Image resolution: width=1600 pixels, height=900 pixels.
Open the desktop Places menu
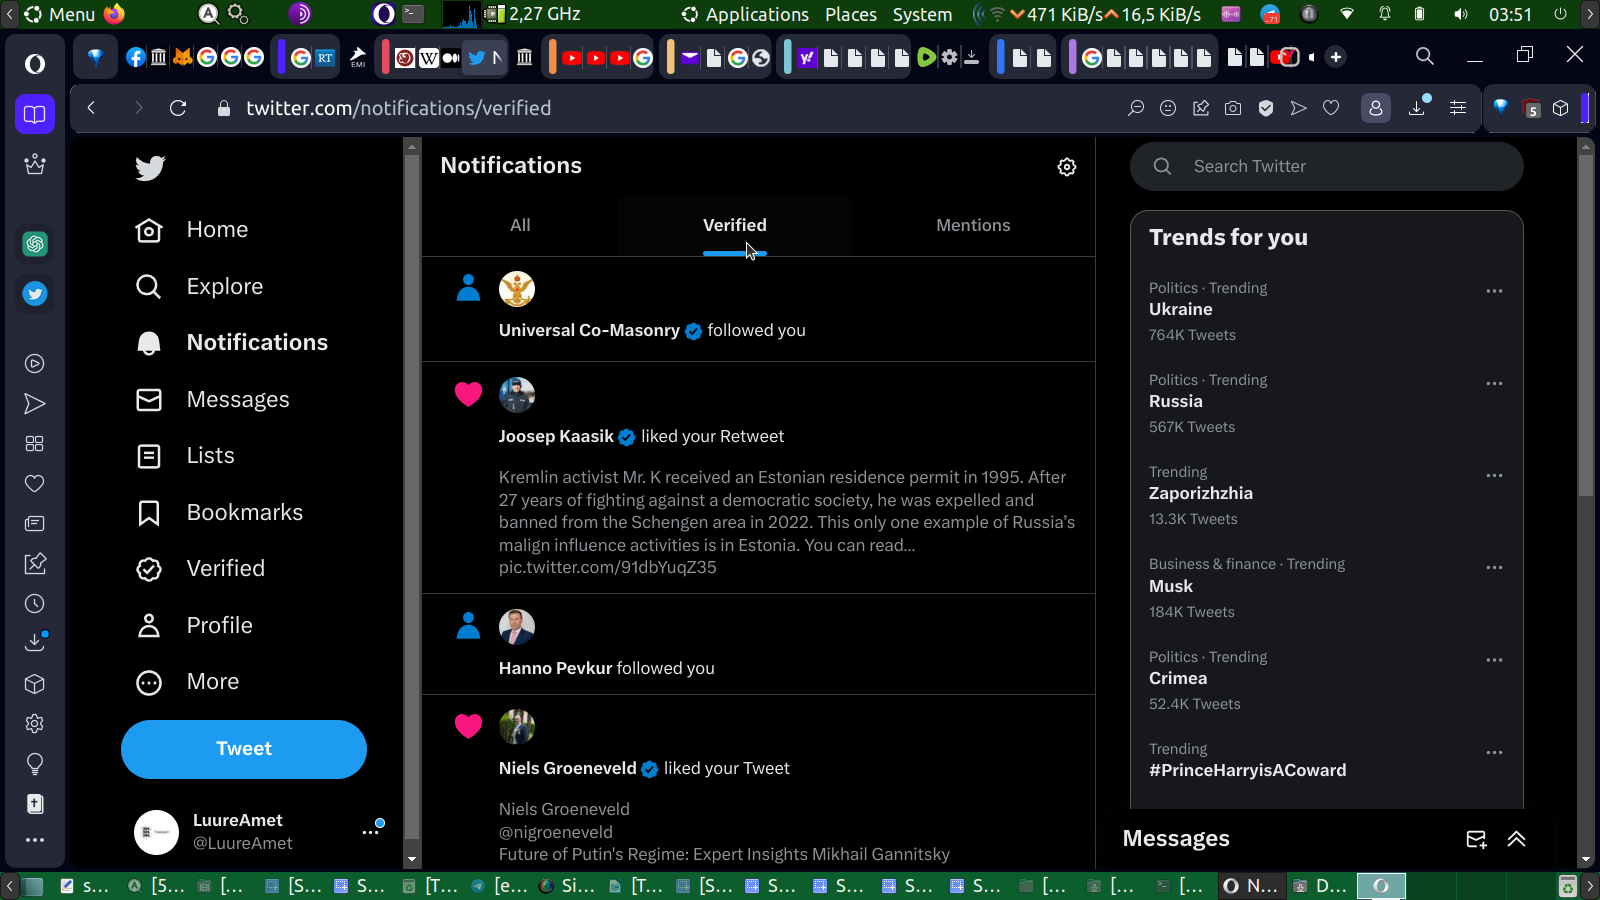click(851, 14)
